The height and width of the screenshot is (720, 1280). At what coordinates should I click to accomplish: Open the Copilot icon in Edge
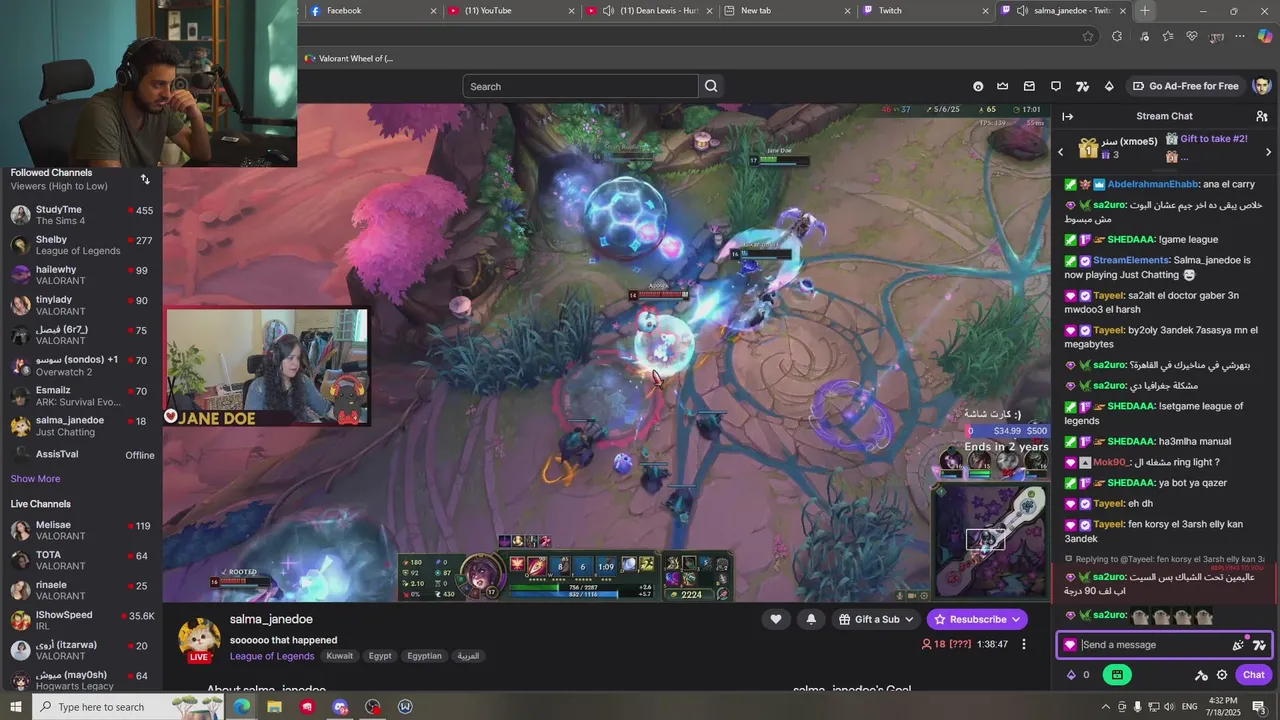1265,36
